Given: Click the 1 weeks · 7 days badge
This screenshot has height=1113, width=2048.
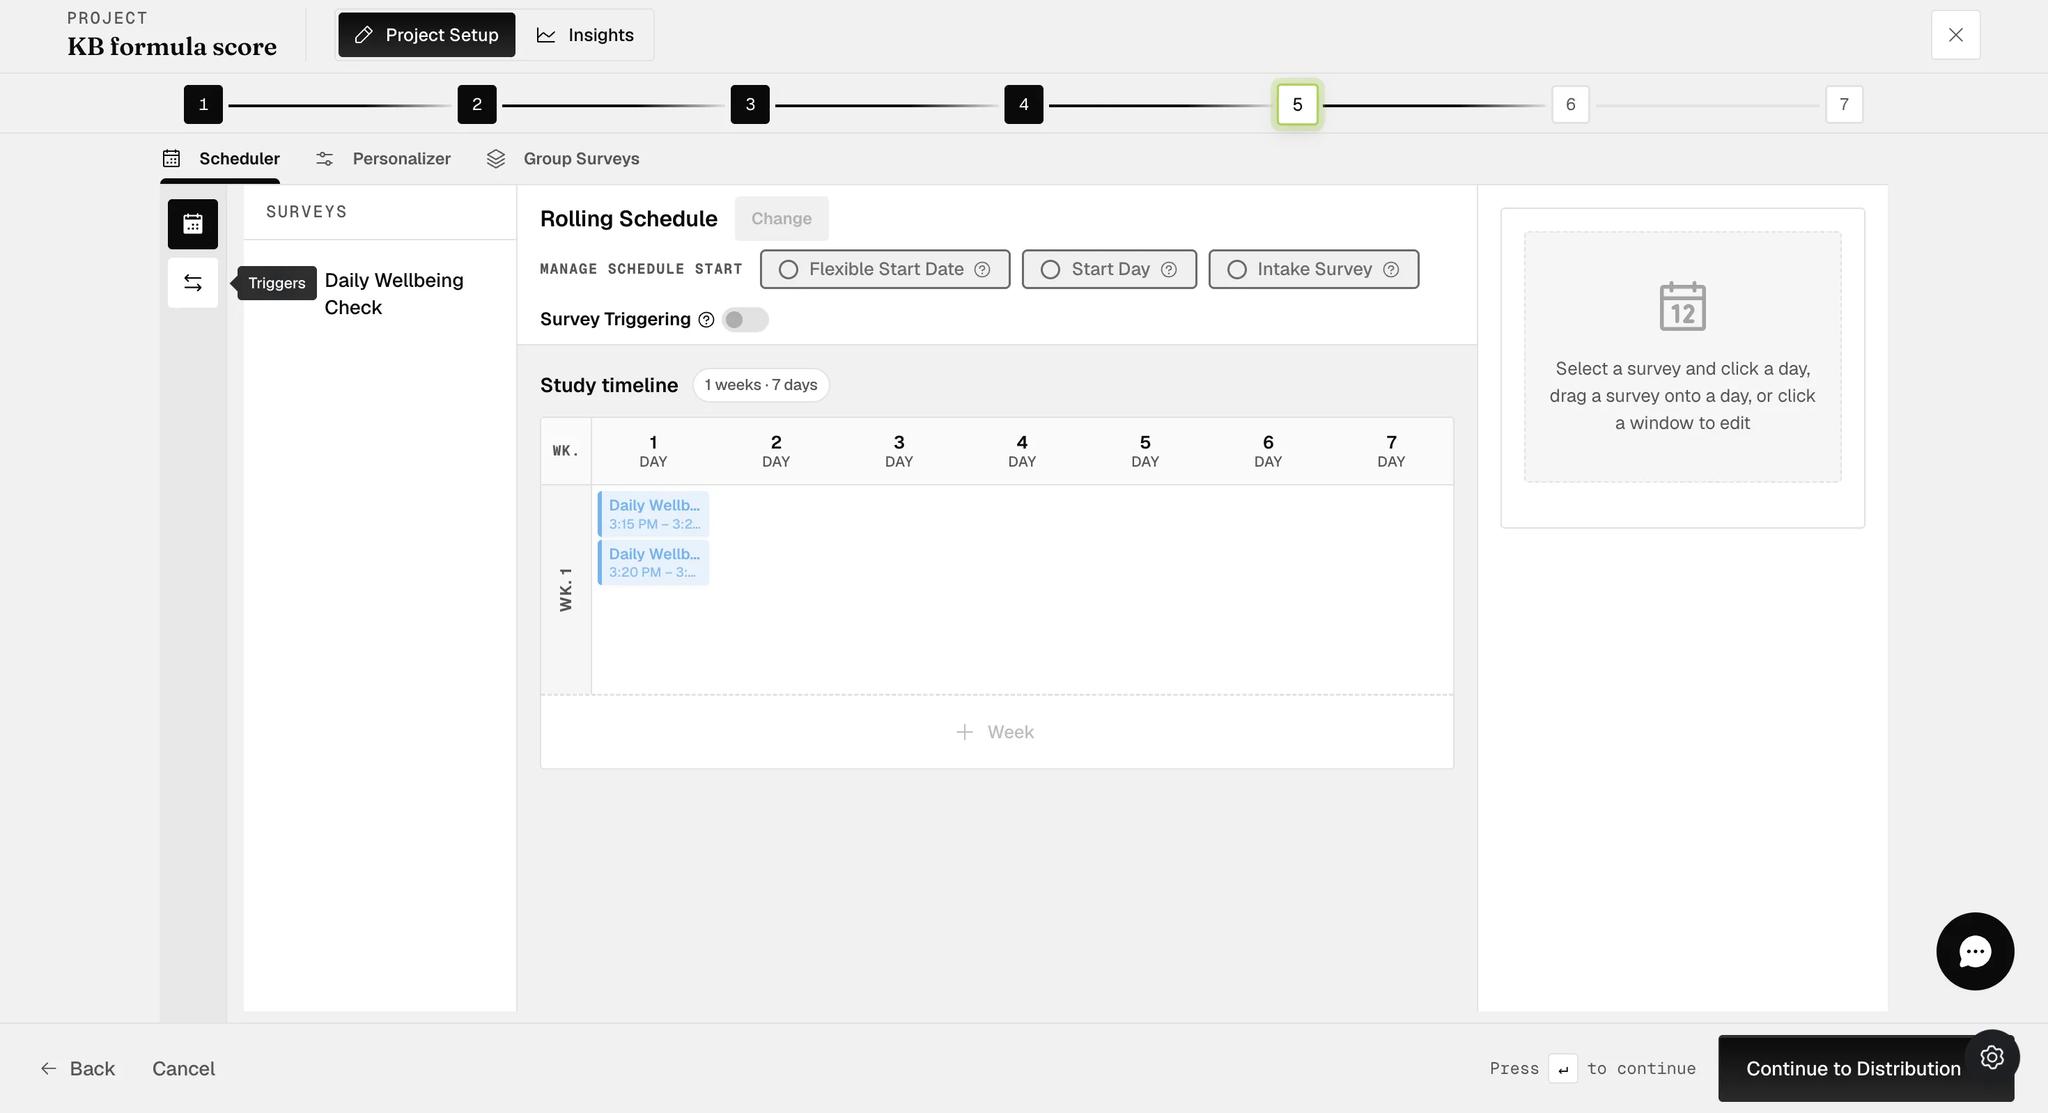Looking at the screenshot, I should pos(761,385).
